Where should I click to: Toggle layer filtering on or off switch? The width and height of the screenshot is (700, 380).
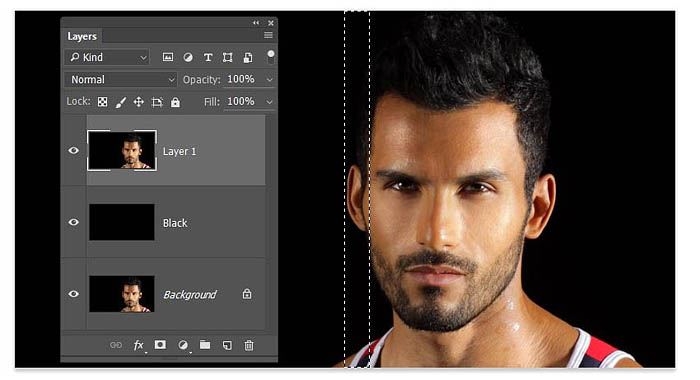[271, 57]
